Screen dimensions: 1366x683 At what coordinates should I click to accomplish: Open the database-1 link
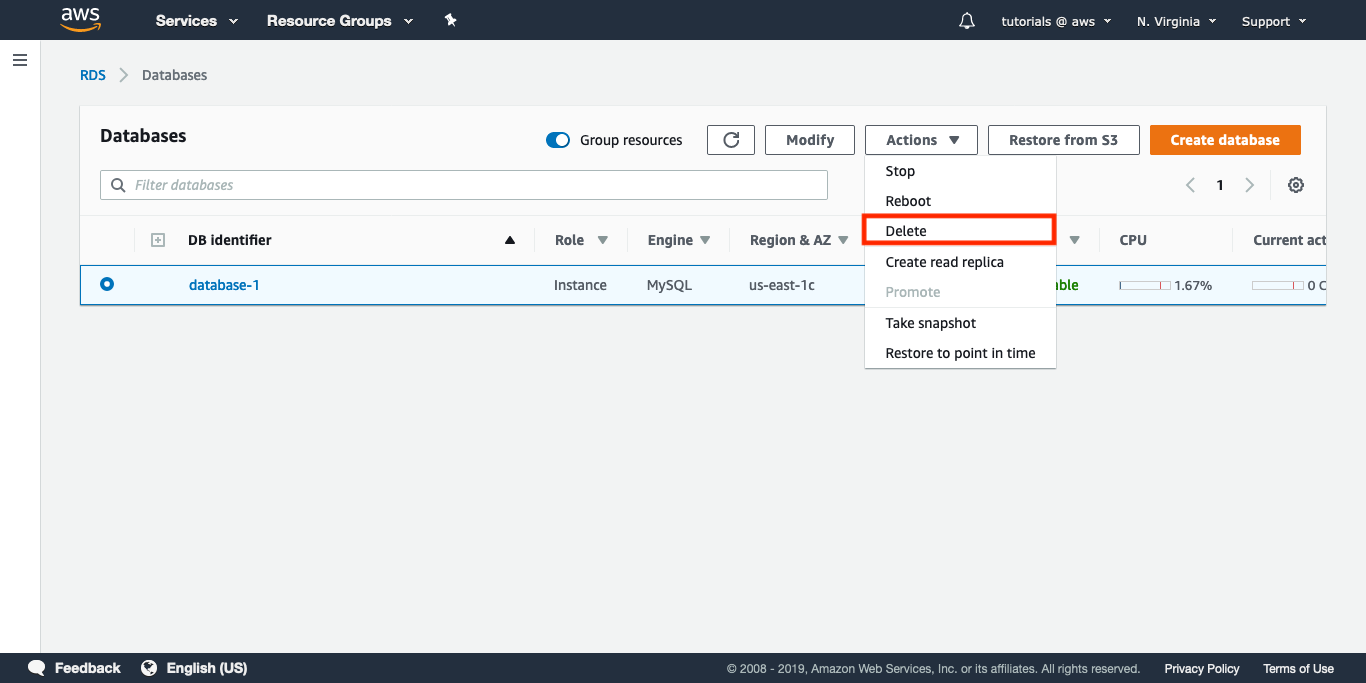coord(224,285)
